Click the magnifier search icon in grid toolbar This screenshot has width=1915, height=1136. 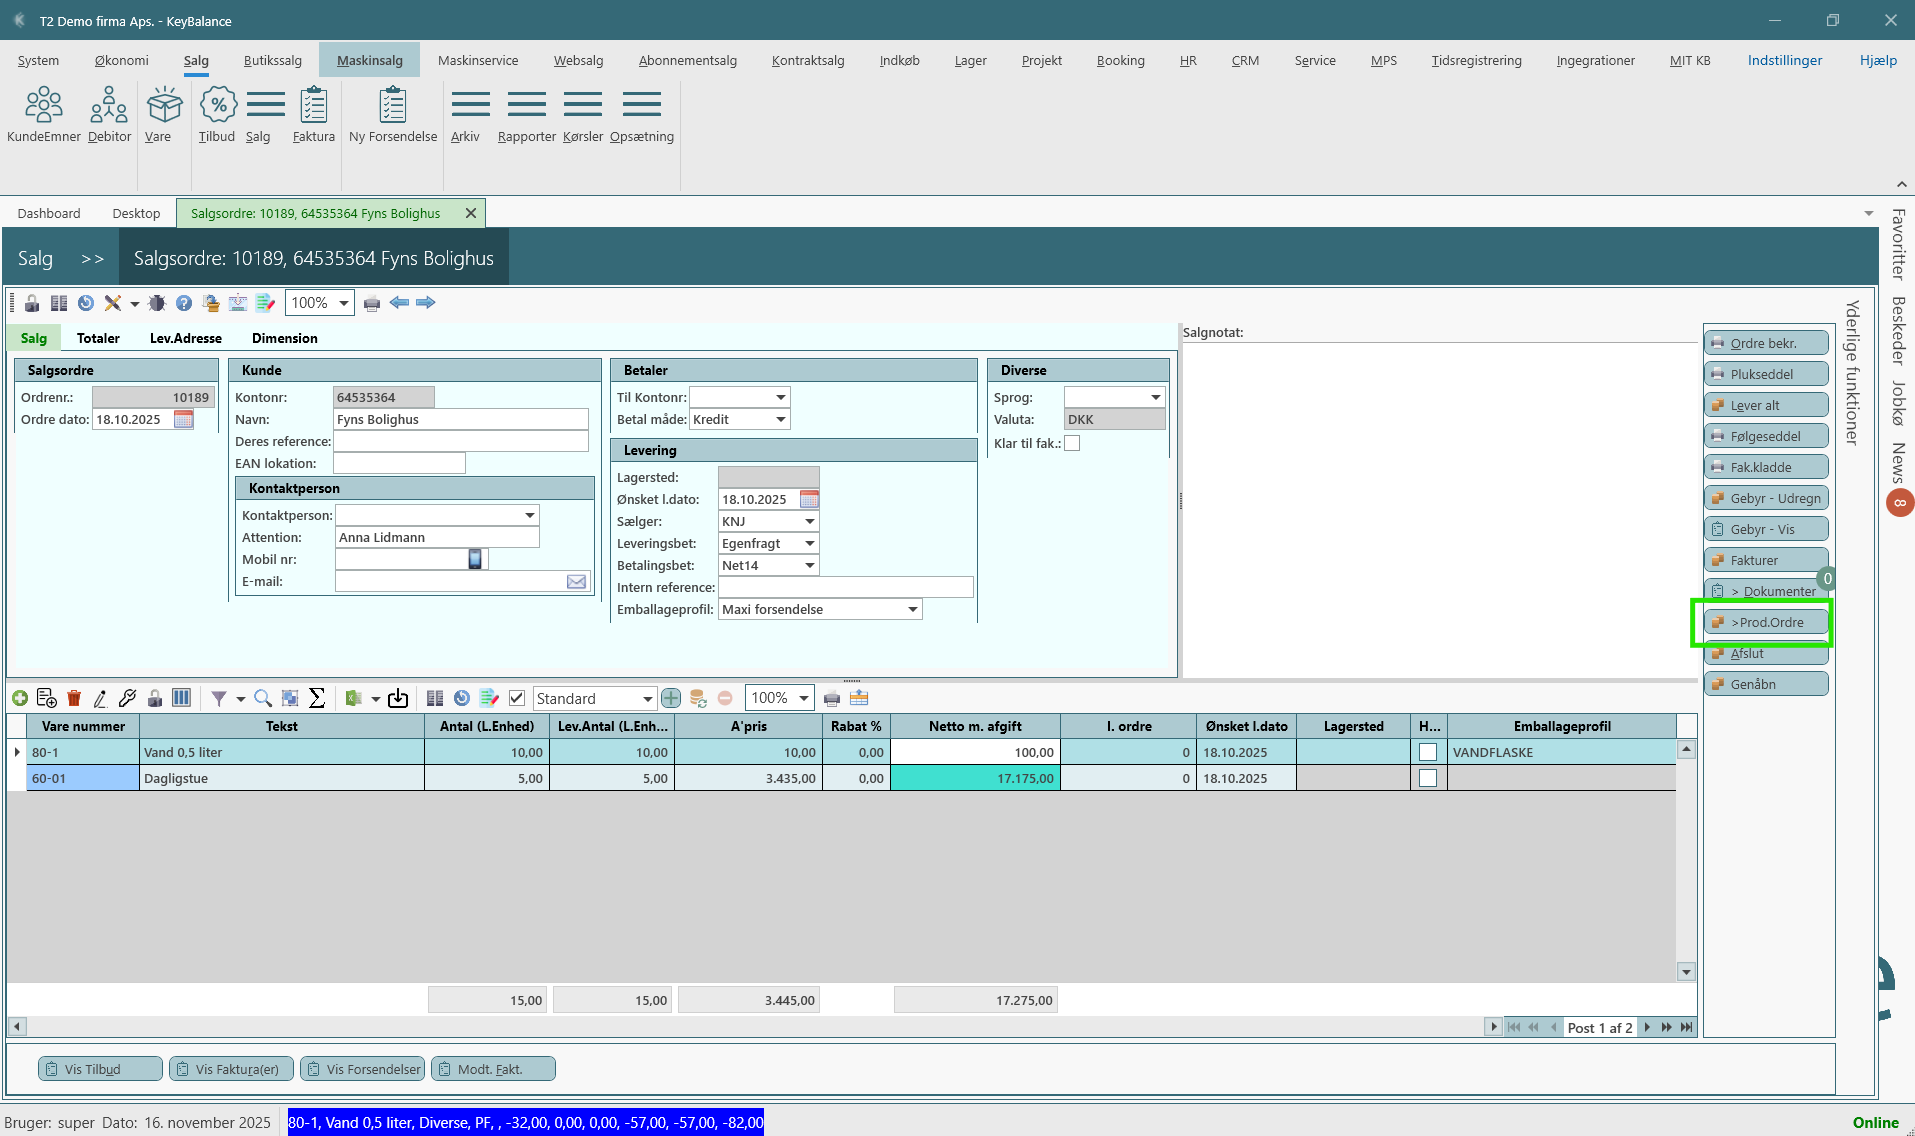(x=263, y=698)
